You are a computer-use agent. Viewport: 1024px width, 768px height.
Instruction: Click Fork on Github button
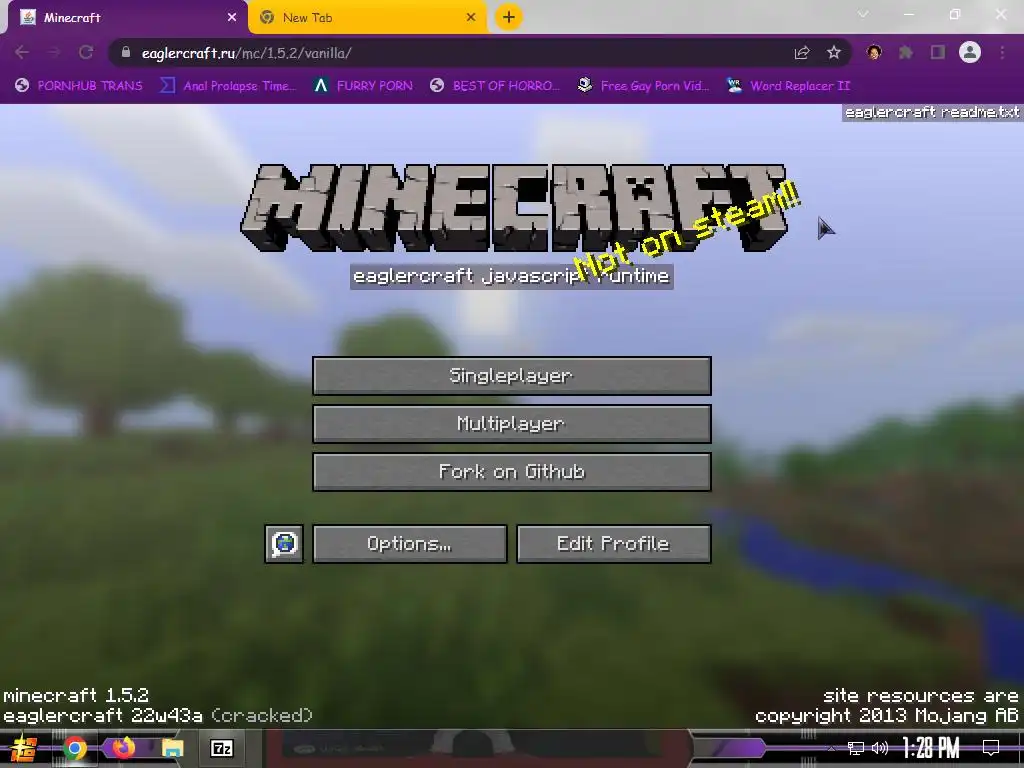[x=511, y=472]
